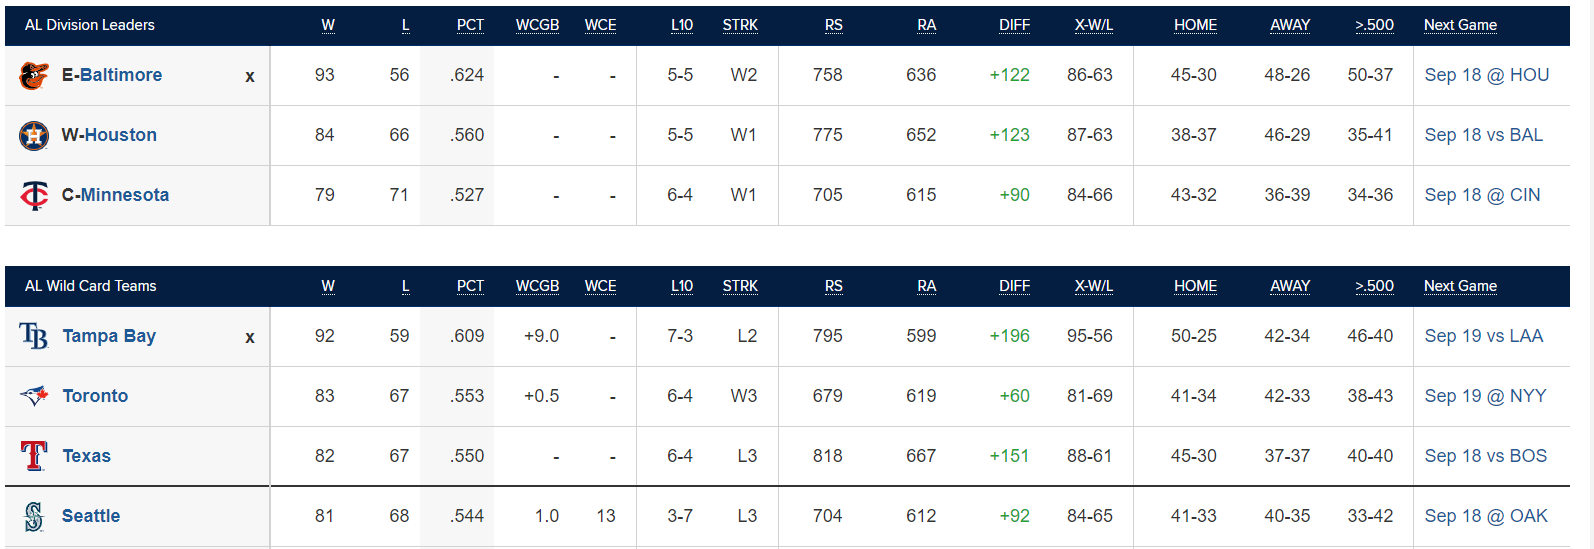The width and height of the screenshot is (1594, 549).
Task: Open the E-Baltimore team page link
Action: [x=112, y=75]
